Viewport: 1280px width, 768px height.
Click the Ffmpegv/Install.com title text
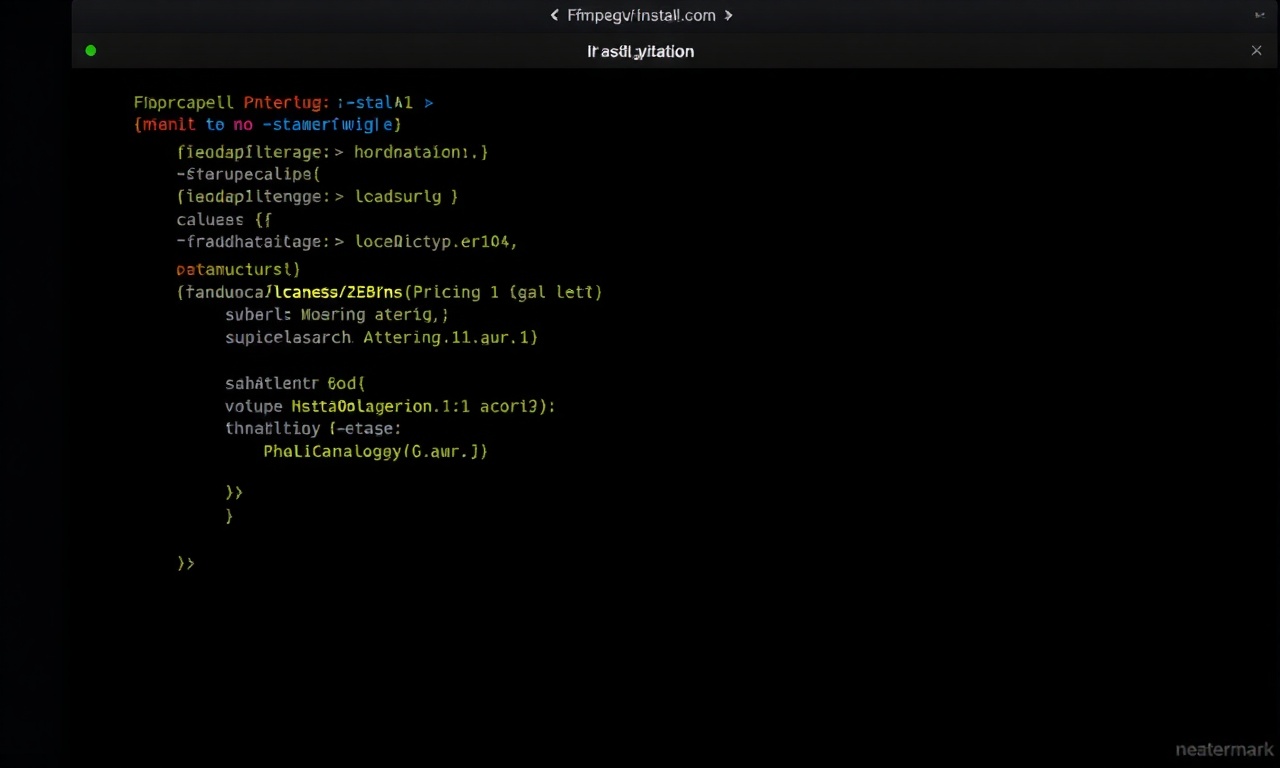pyautogui.click(x=641, y=15)
